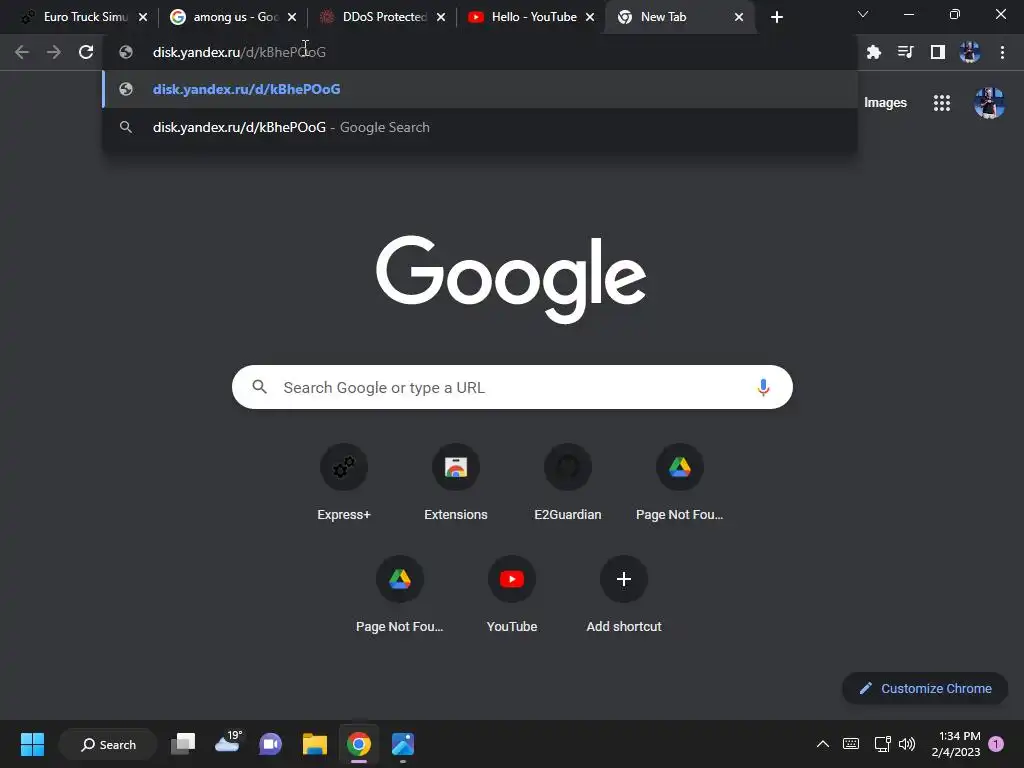Close the New Tab tab
1024x768 pixels.
[x=739, y=18]
